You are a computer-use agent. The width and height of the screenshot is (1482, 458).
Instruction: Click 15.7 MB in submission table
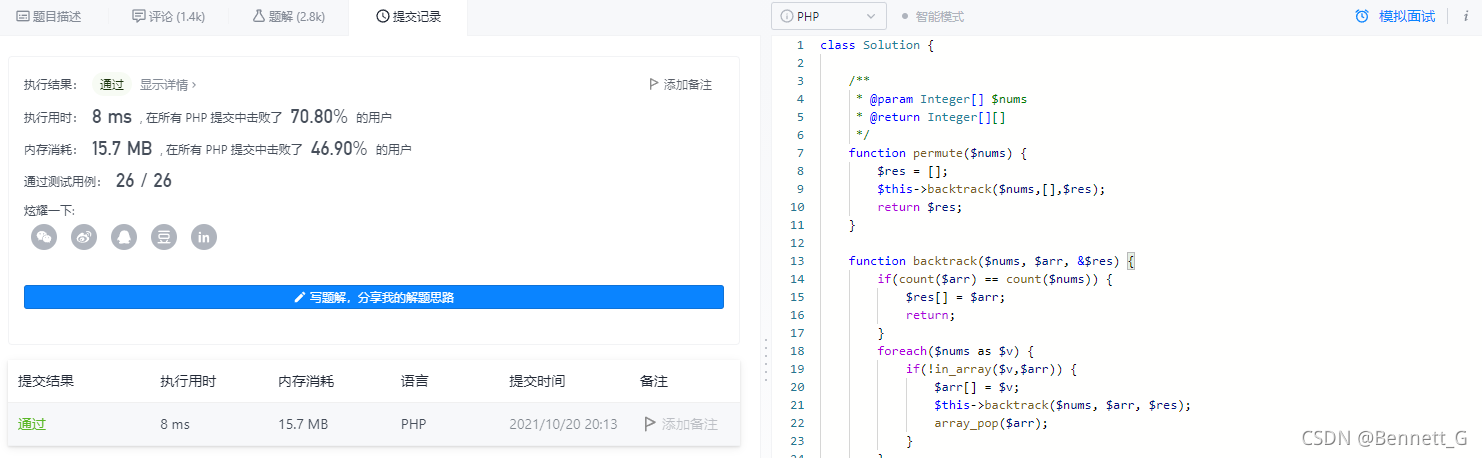[x=303, y=424]
